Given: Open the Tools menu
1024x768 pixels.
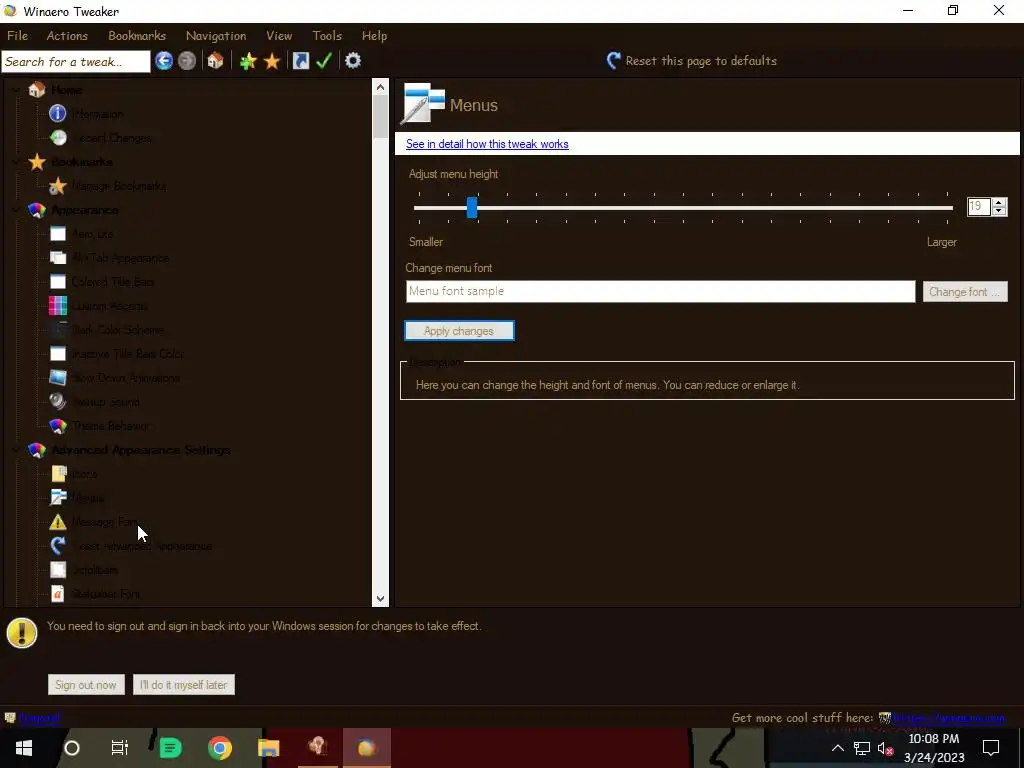Looking at the screenshot, I should tap(327, 36).
